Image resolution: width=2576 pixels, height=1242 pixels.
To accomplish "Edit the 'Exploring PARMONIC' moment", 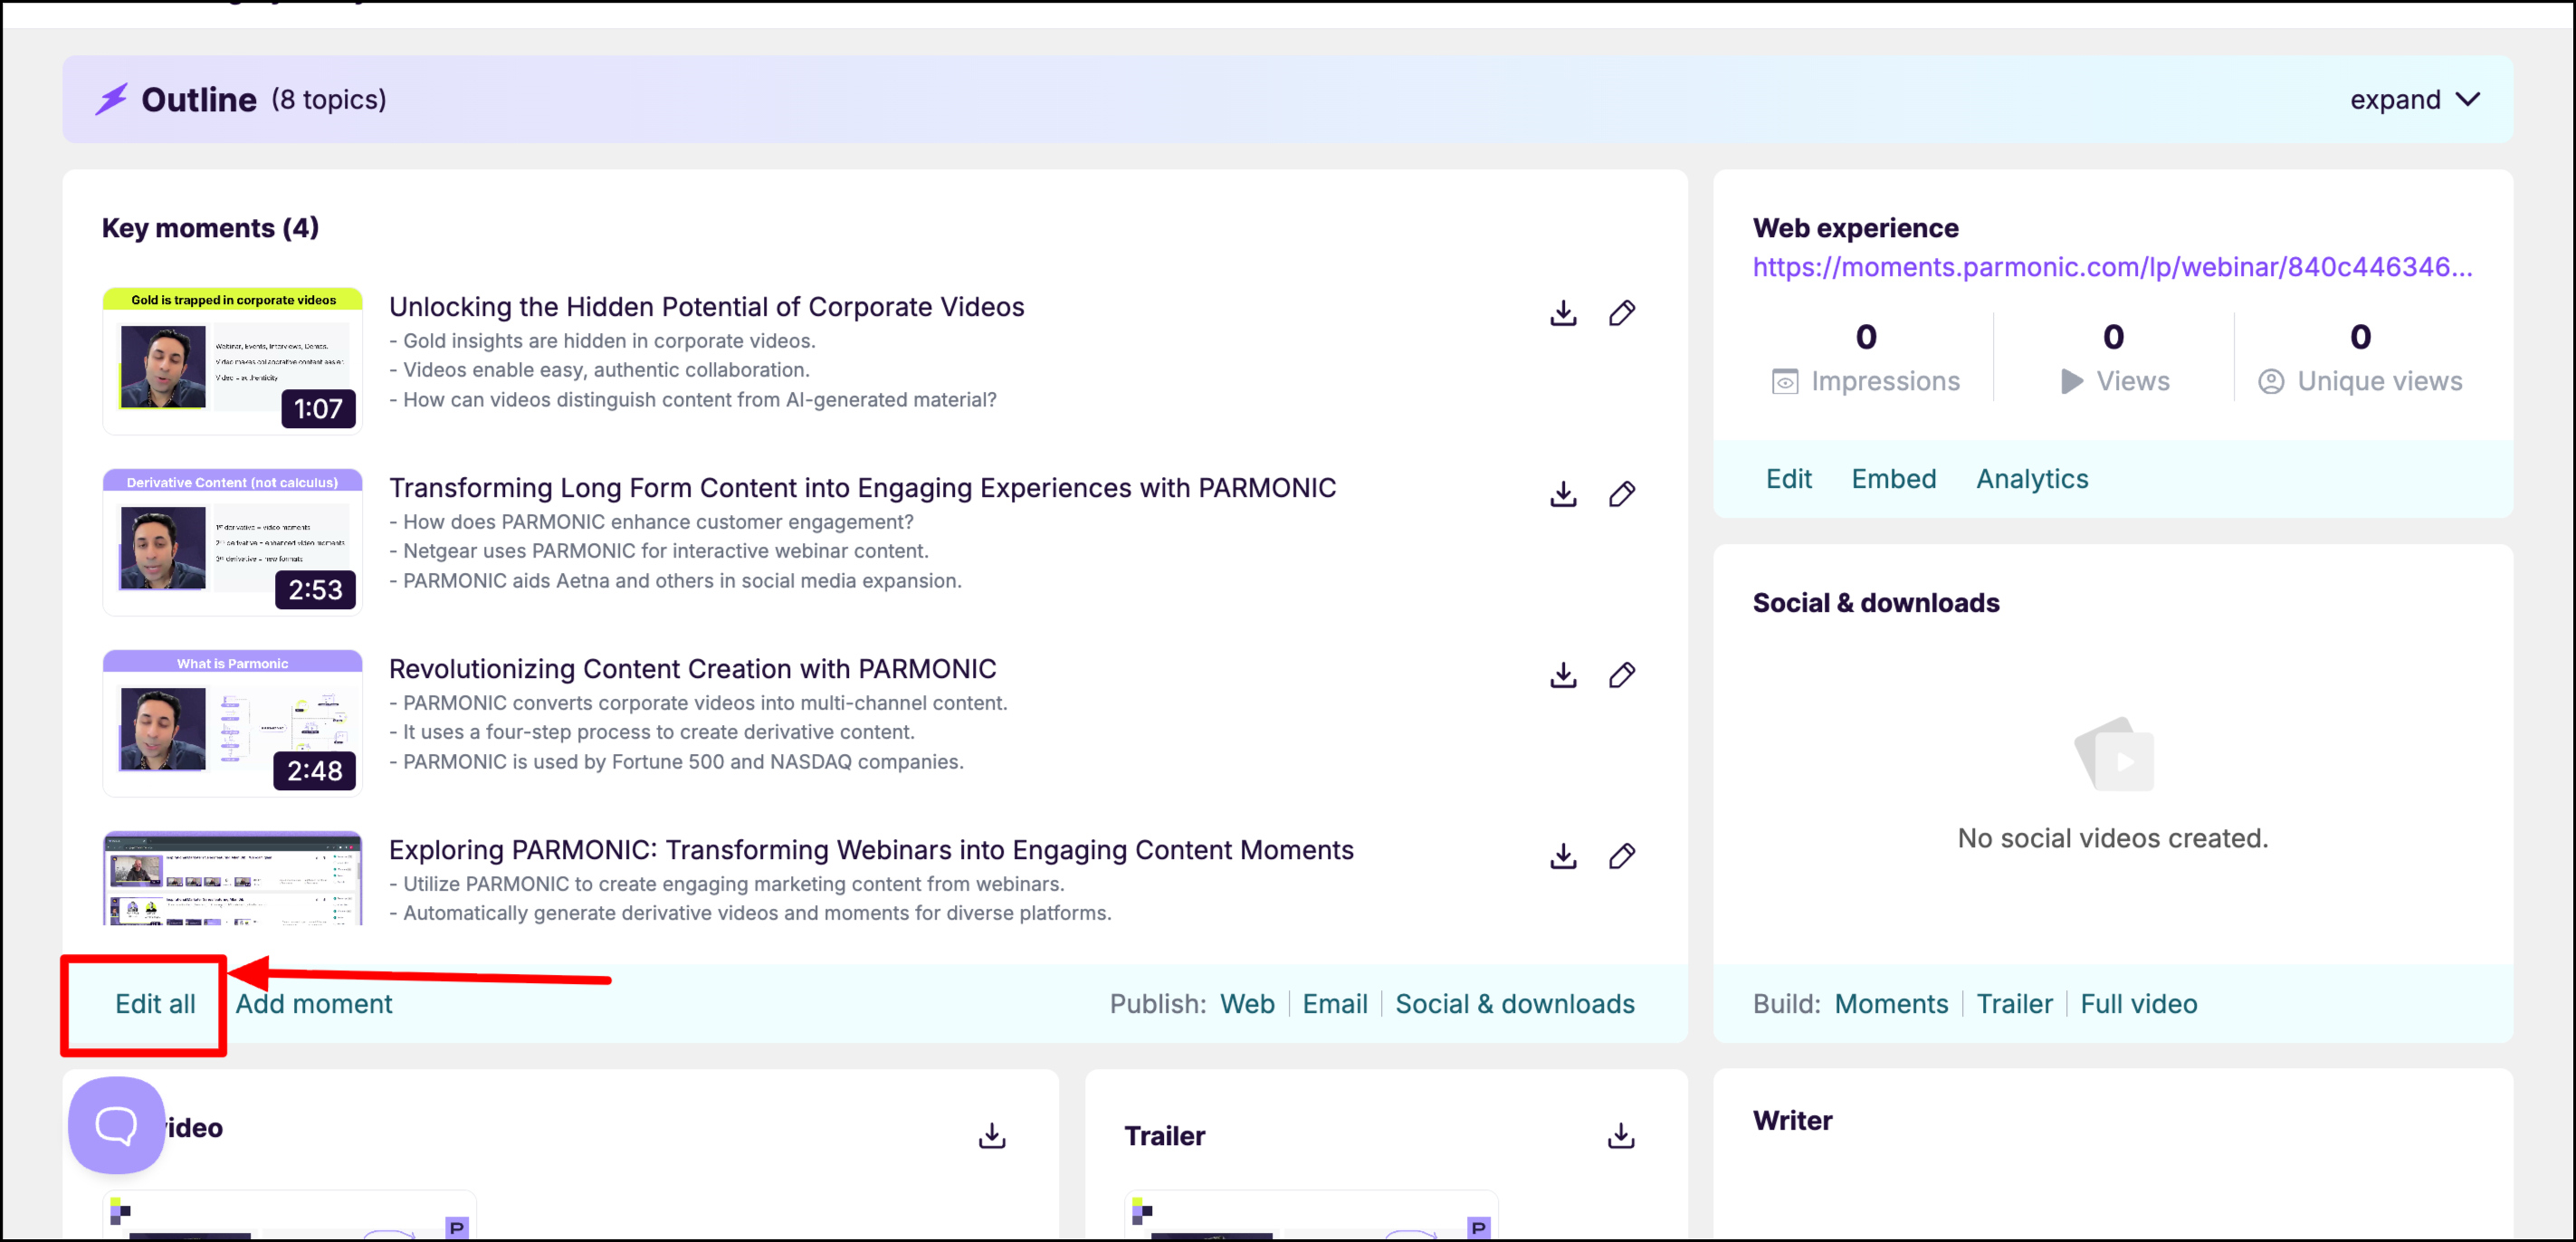I will [1622, 856].
